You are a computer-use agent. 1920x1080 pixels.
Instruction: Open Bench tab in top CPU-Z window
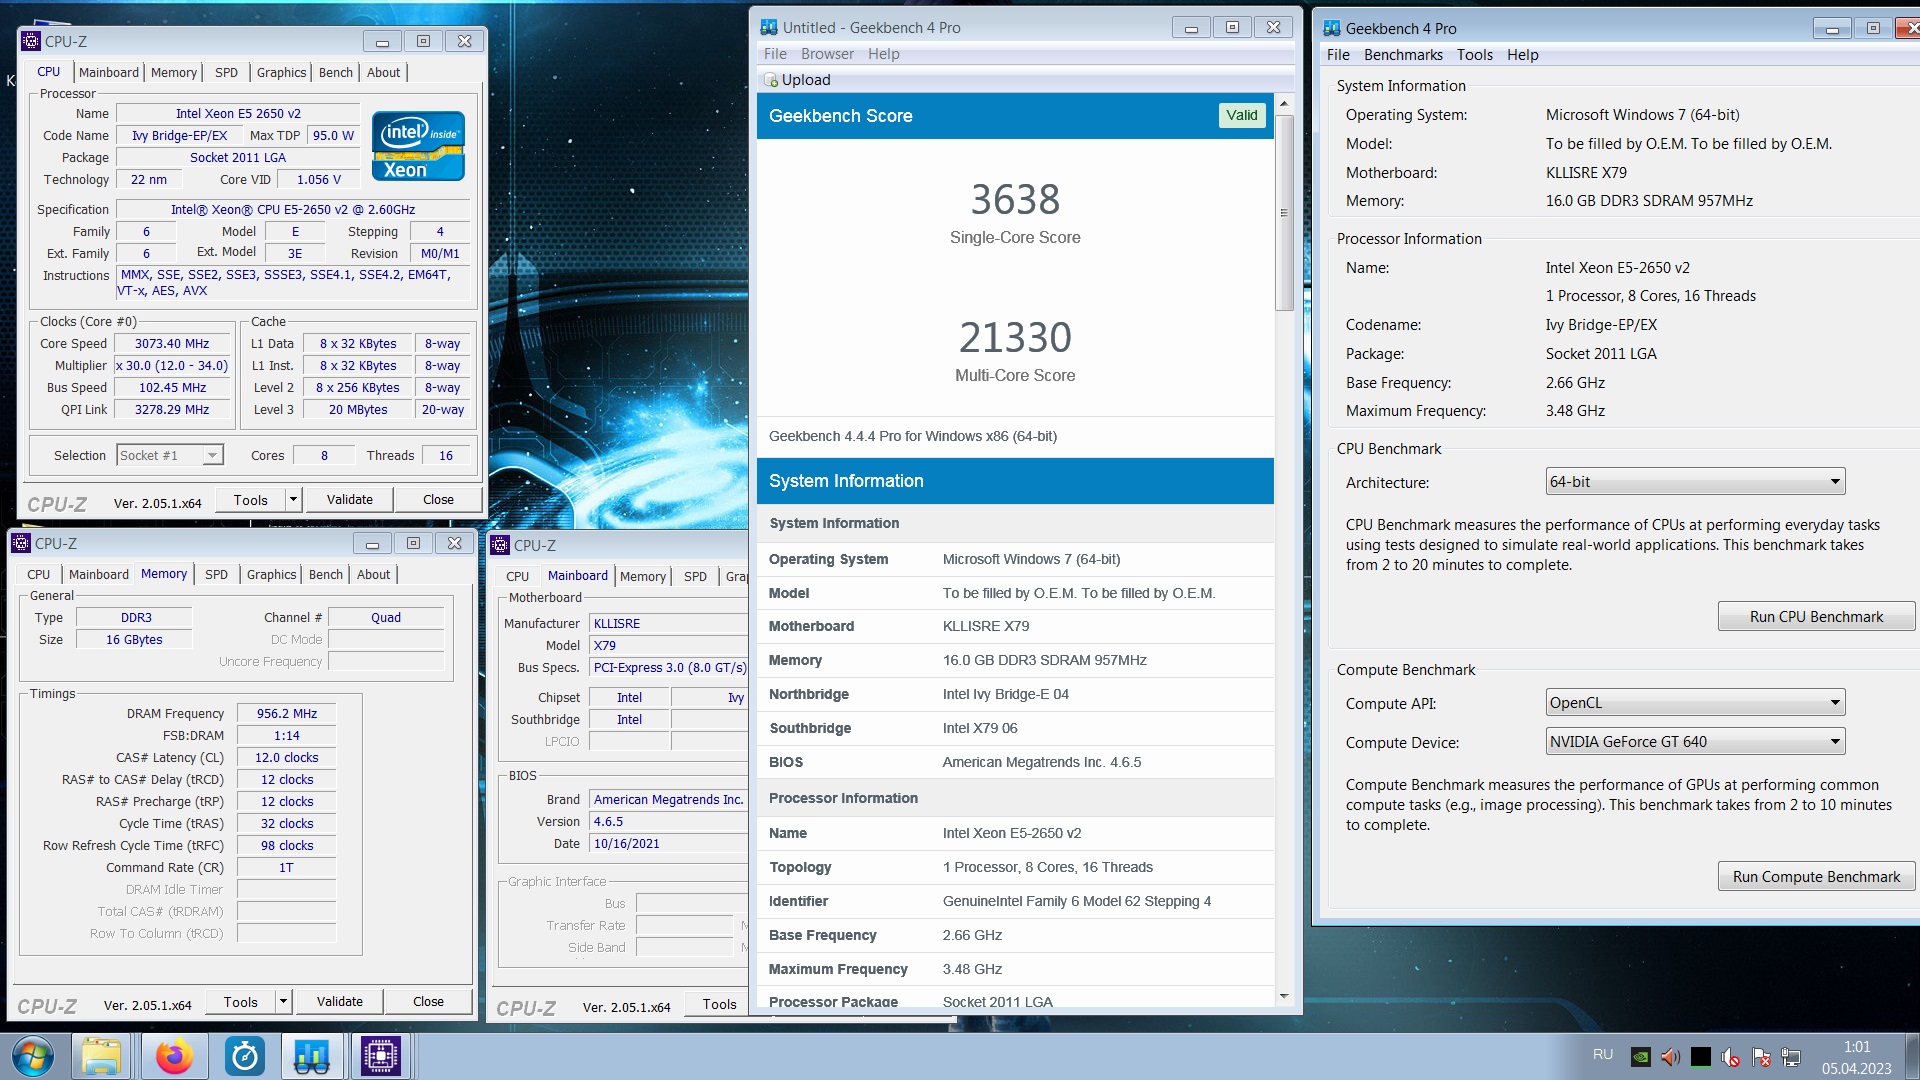point(336,72)
